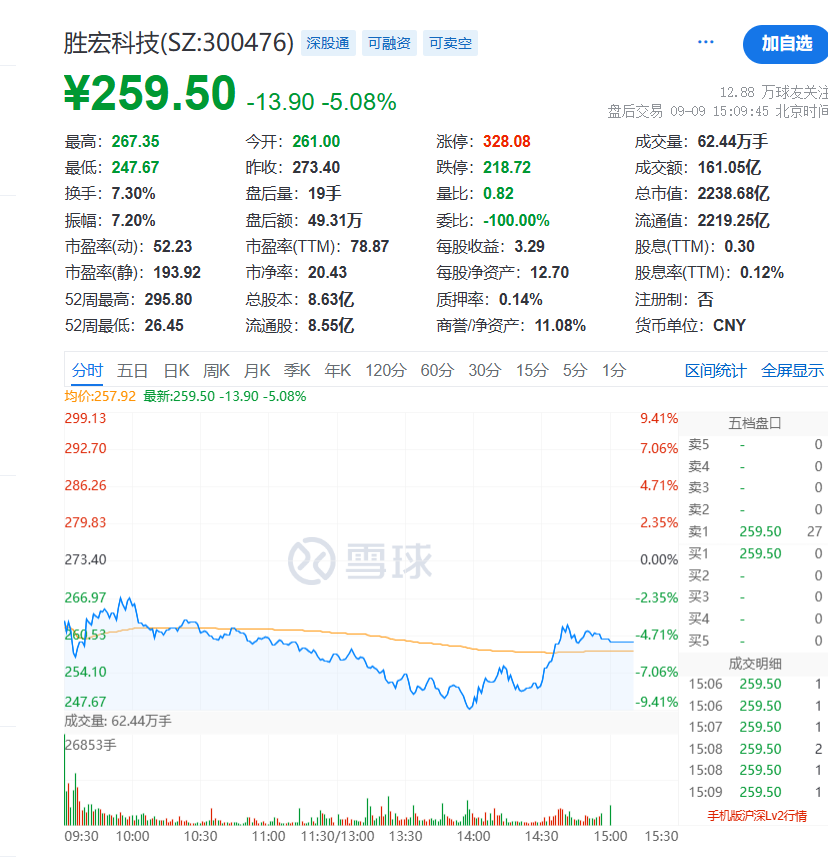Click the 五档盘口 panel header
Screen dimensions: 828x864
click(x=754, y=423)
